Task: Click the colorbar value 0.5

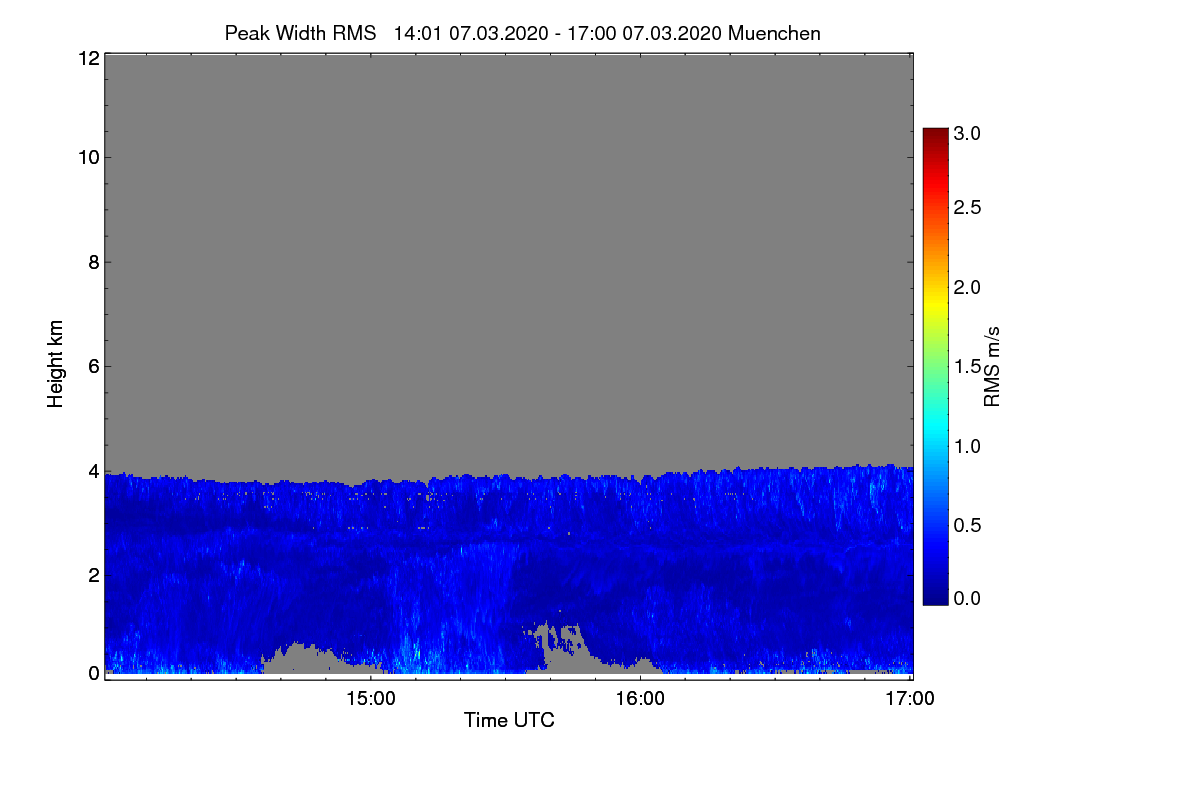Action: 967,525
